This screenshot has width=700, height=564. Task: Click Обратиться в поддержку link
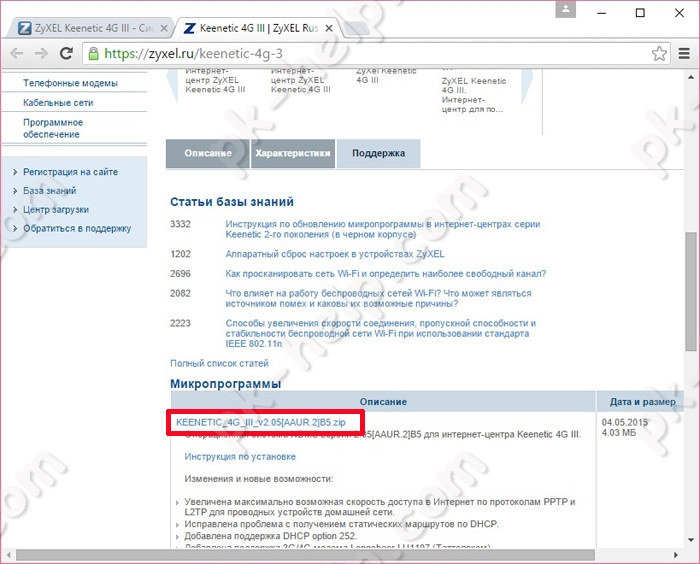coord(77,228)
